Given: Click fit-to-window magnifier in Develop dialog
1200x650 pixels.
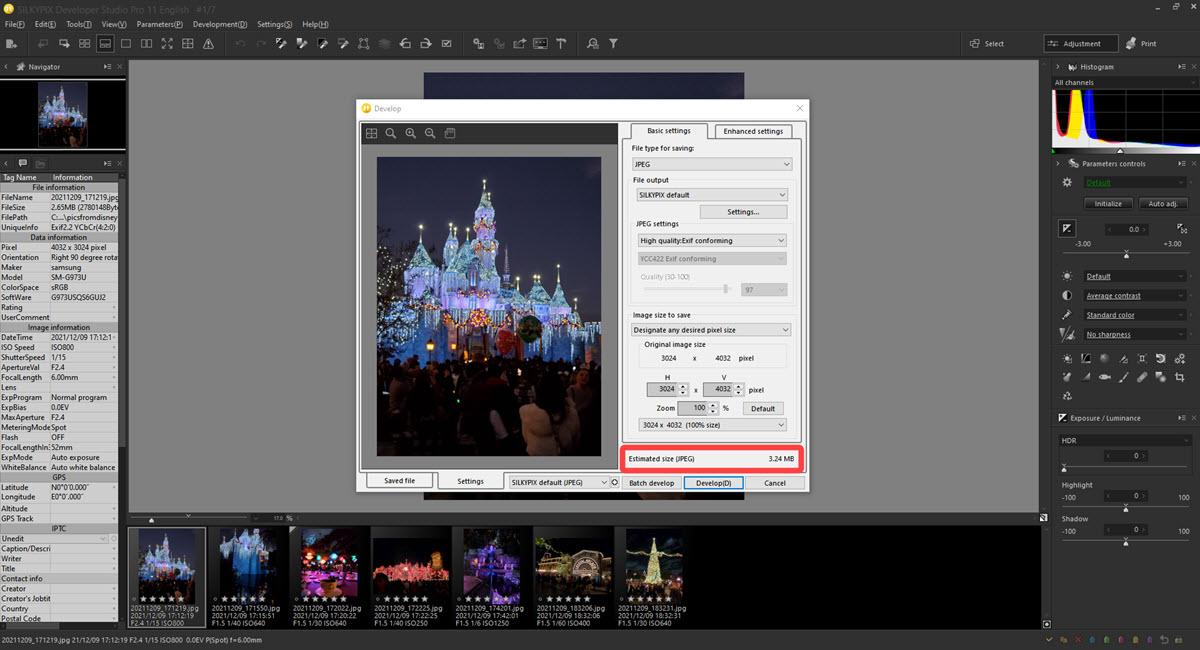Looking at the screenshot, I should [x=391, y=133].
